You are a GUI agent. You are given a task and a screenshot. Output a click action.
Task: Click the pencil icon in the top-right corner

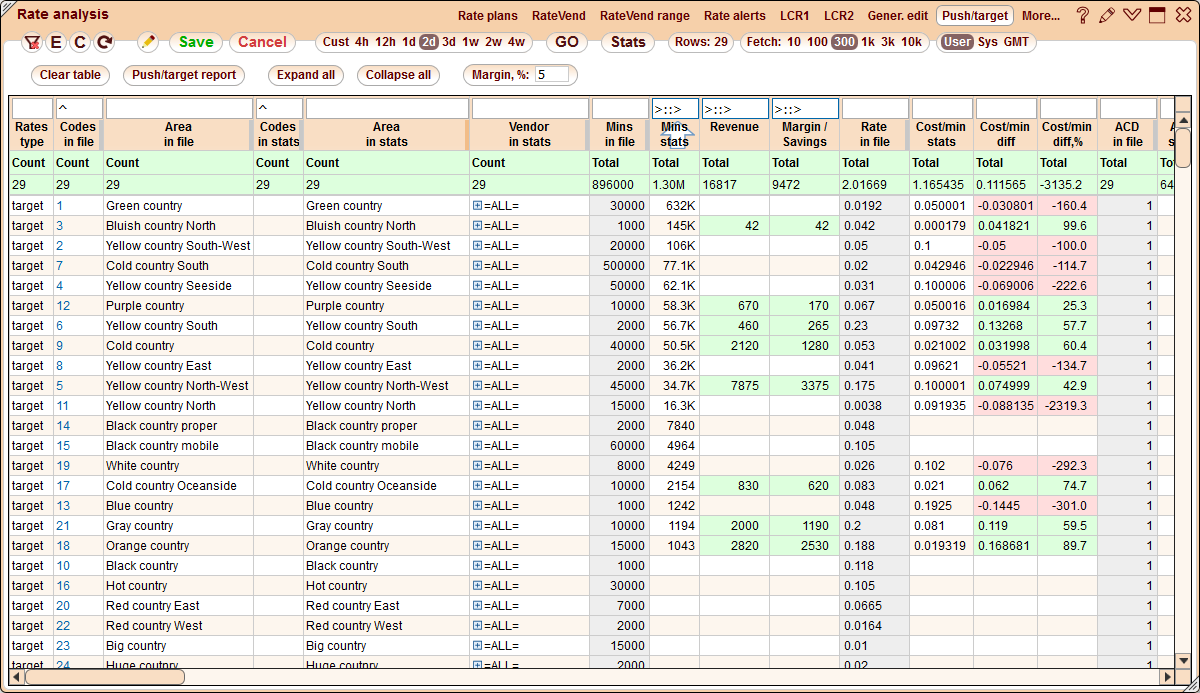pyautogui.click(x=1110, y=15)
